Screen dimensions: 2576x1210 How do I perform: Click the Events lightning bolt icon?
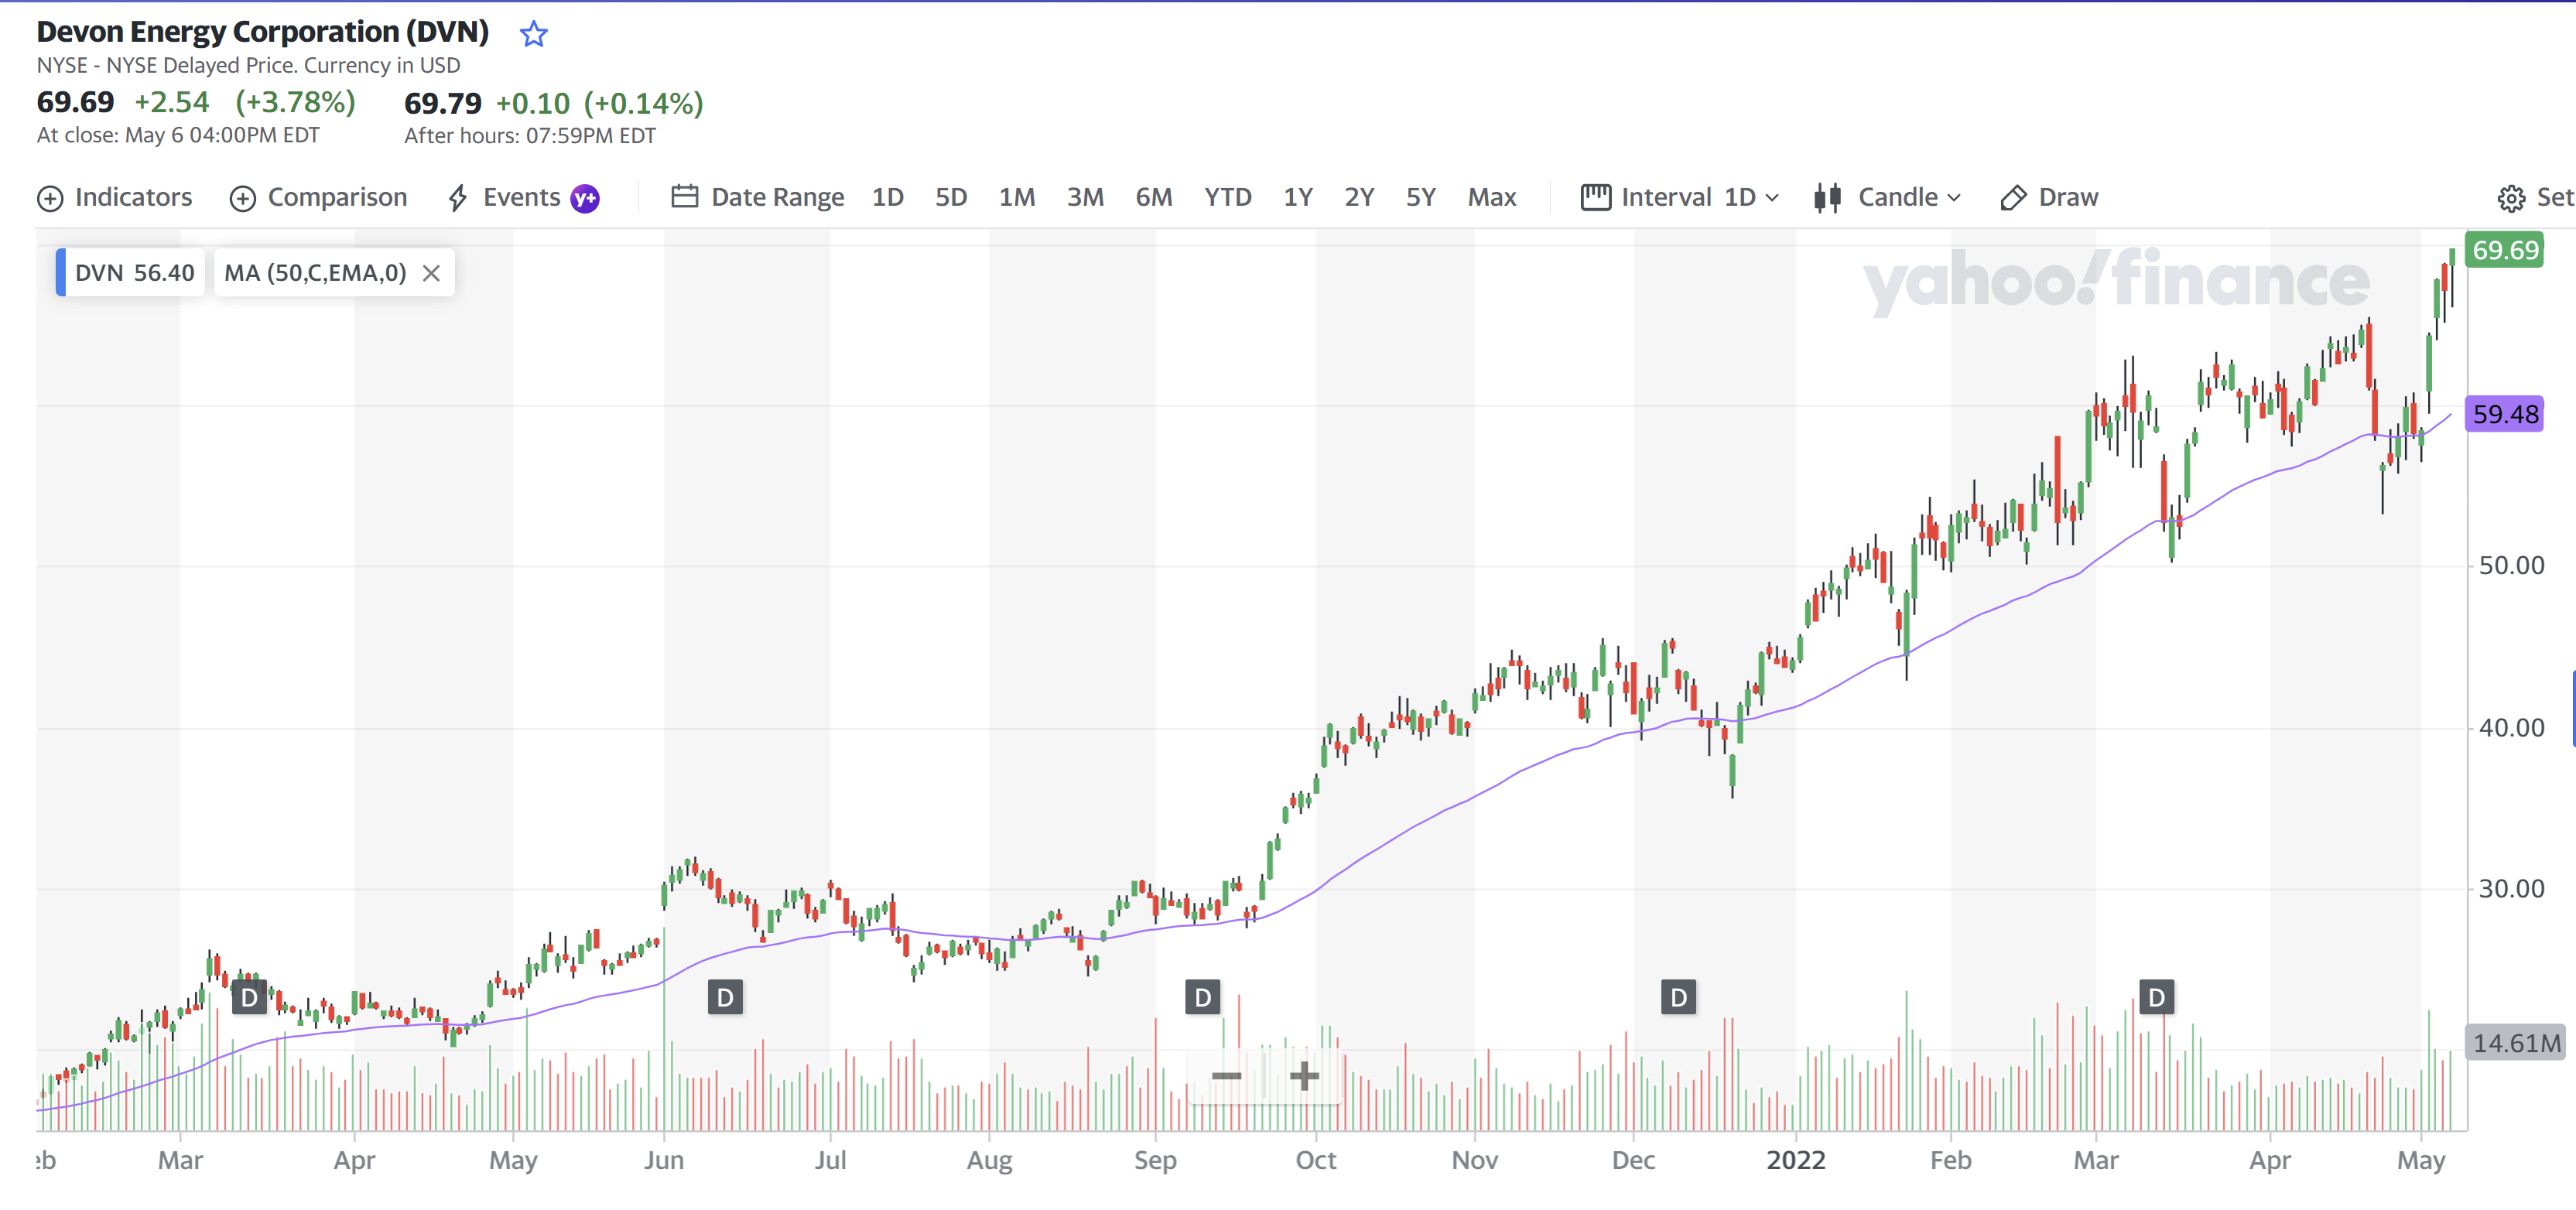pos(458,197)
